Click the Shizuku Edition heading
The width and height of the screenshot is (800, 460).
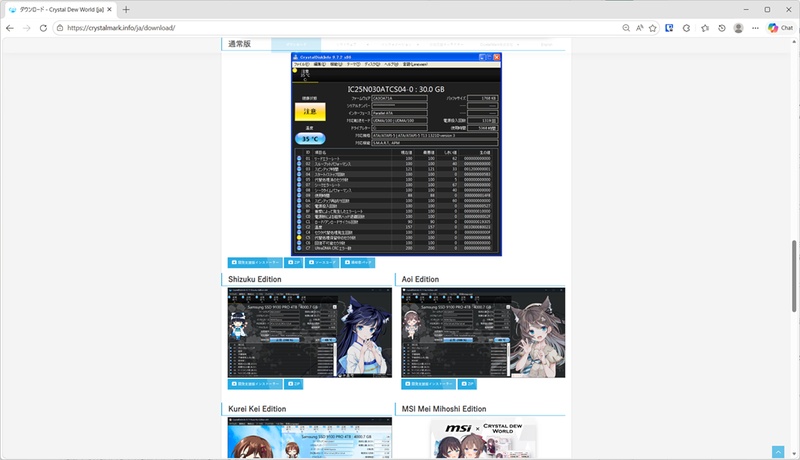(x=255, y=279)
